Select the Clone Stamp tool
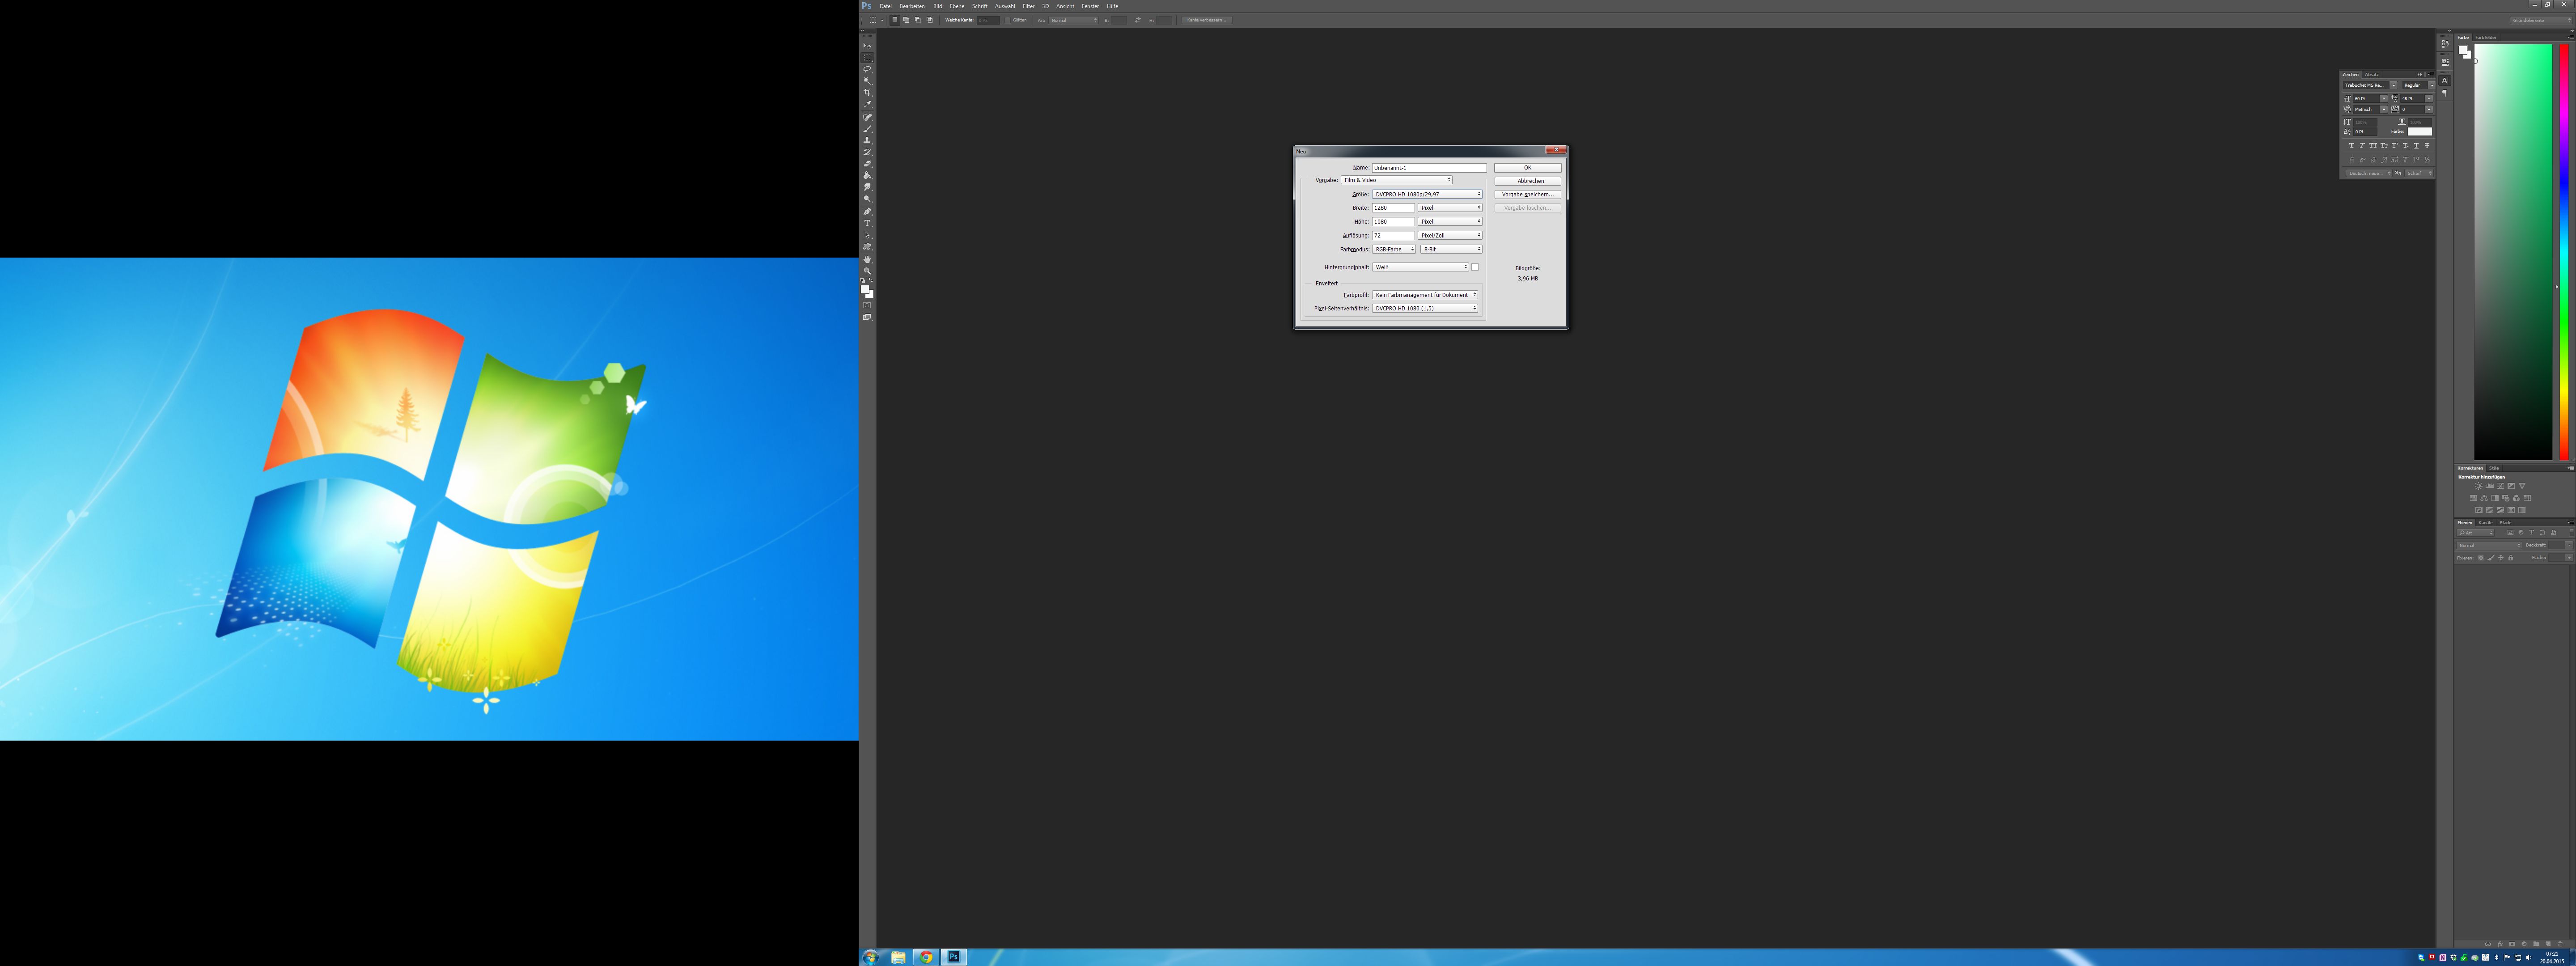This screenshot has height=966, width=2576. (867, 140)
